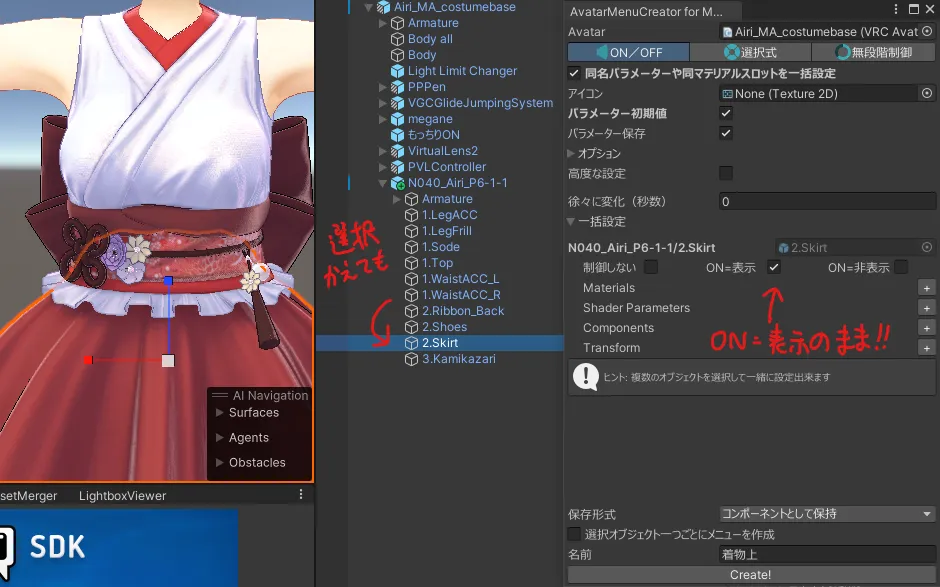The width and height of the screenshot is (940, 587).
Task: Open the texture picker for the icon field
Action: [928, 93]
